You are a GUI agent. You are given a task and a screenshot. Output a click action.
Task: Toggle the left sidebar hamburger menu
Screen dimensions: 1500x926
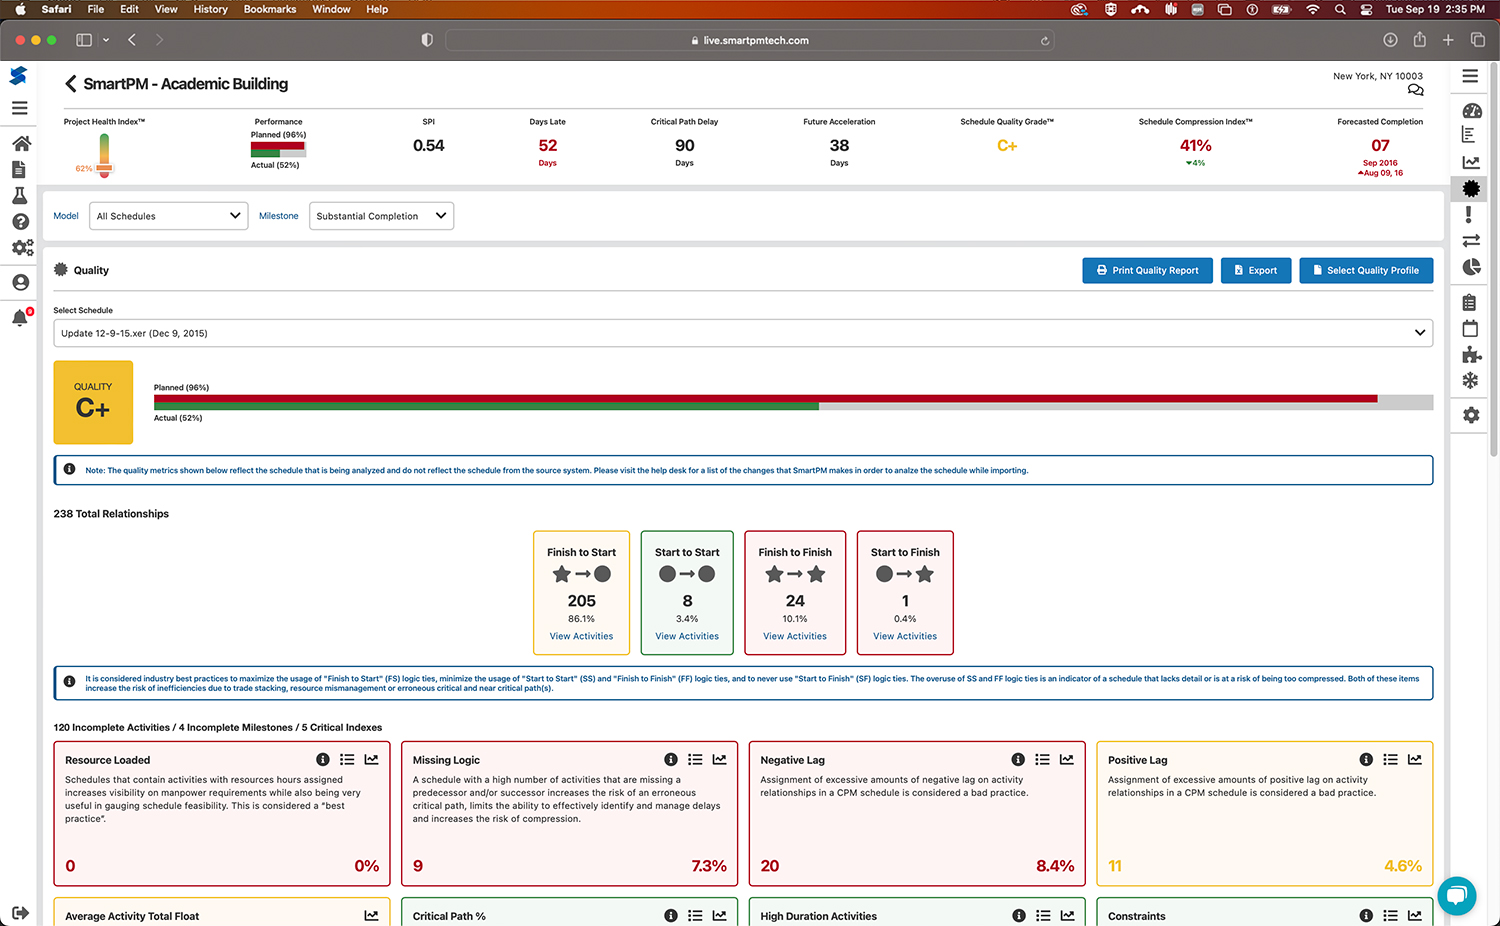[x=19, y=108]
